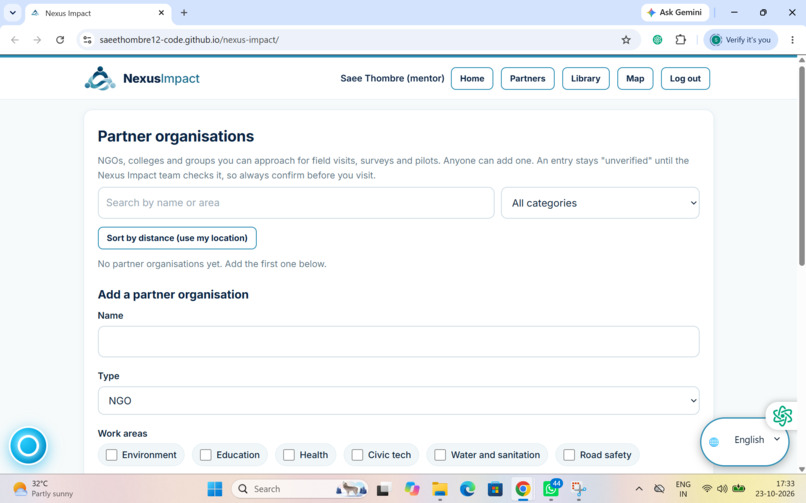Expand the Type dropdown showing NGO
Image resolution: width=806 pixels, height=503 pixels.
click(x=398, y=400)
